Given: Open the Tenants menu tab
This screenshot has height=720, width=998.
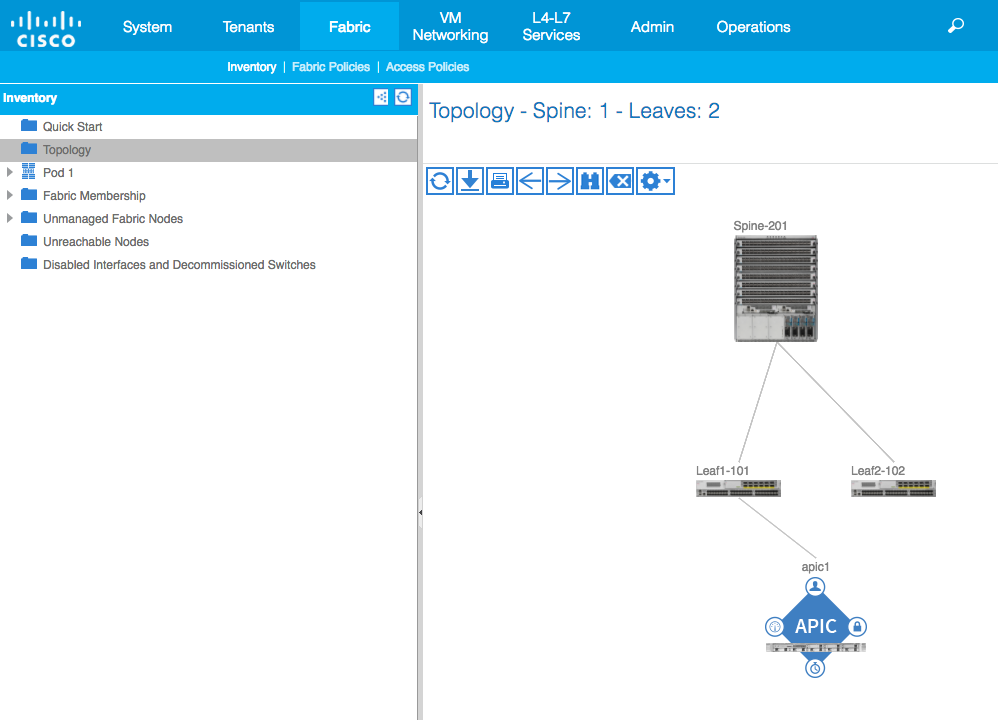Looking at the screenshot, I should click(x=248, y=27).
